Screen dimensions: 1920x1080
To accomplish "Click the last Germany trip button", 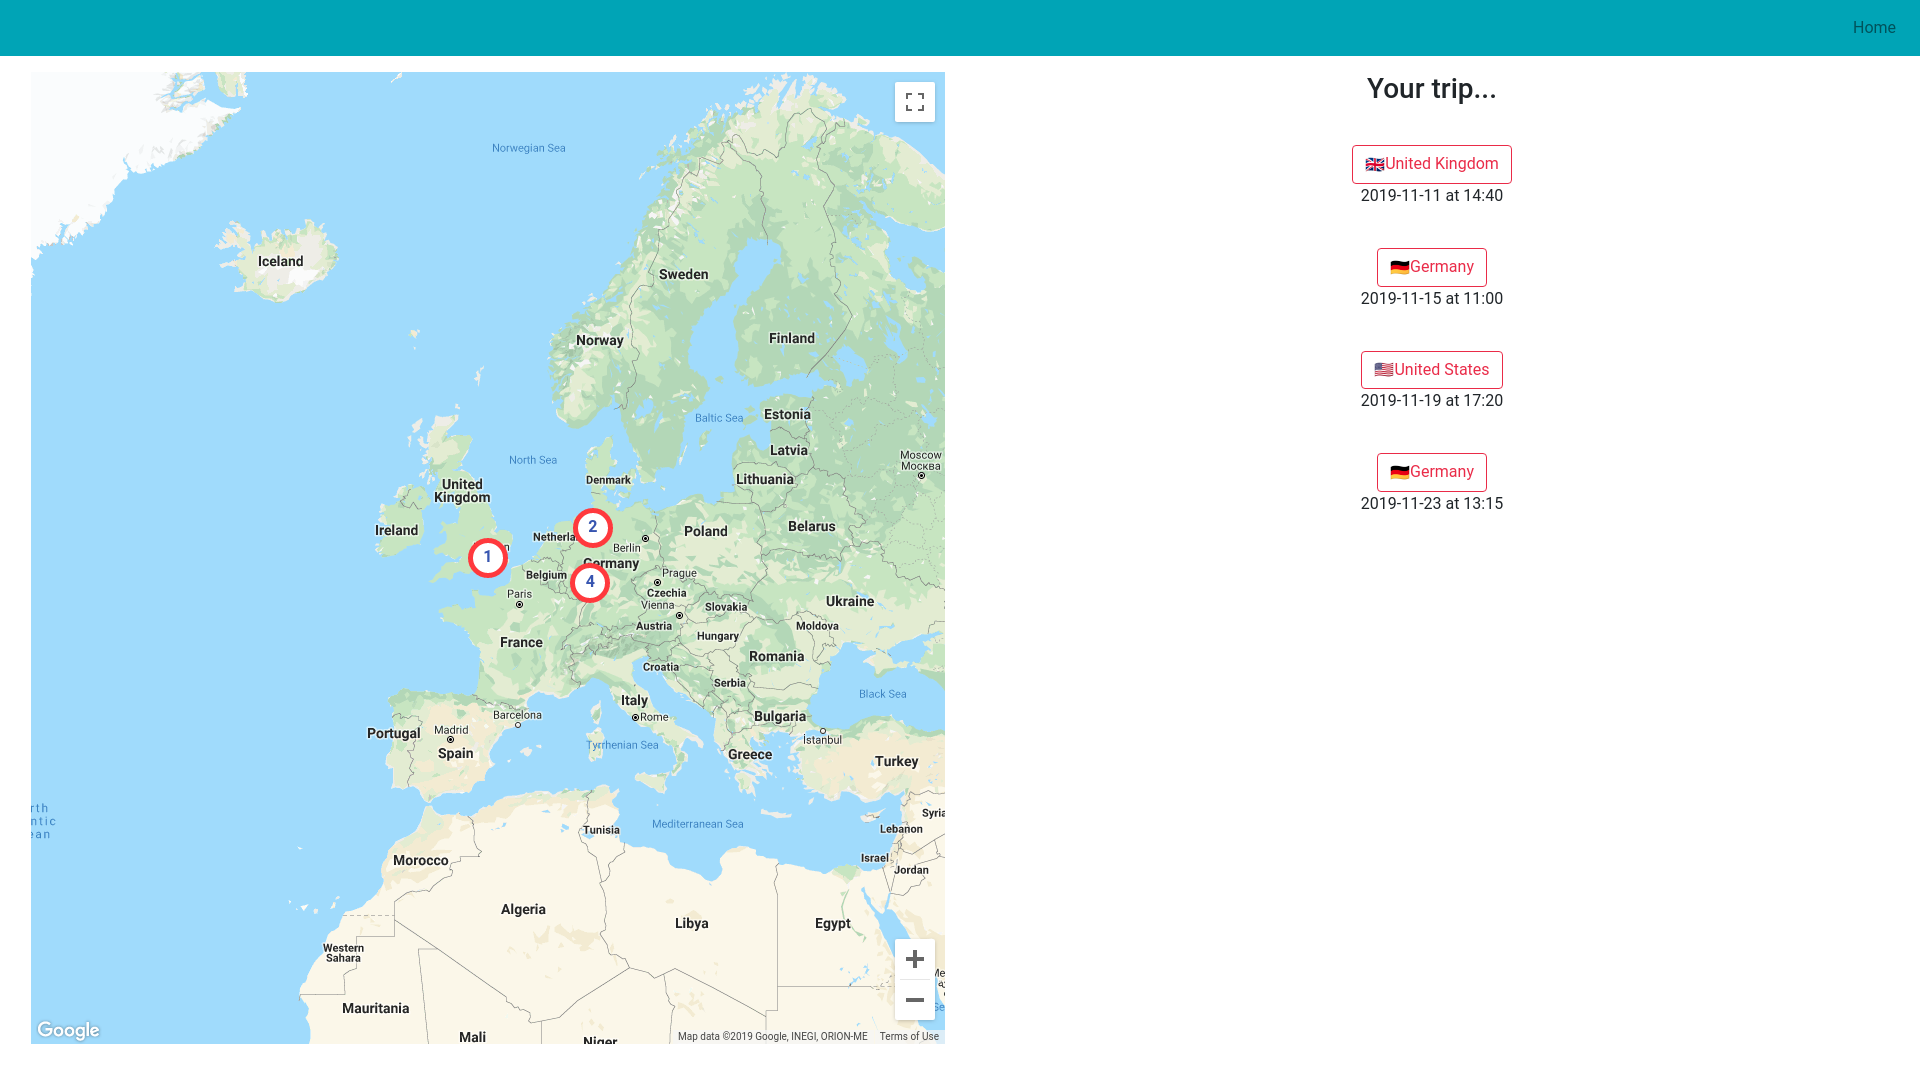I will [1431, 472].
